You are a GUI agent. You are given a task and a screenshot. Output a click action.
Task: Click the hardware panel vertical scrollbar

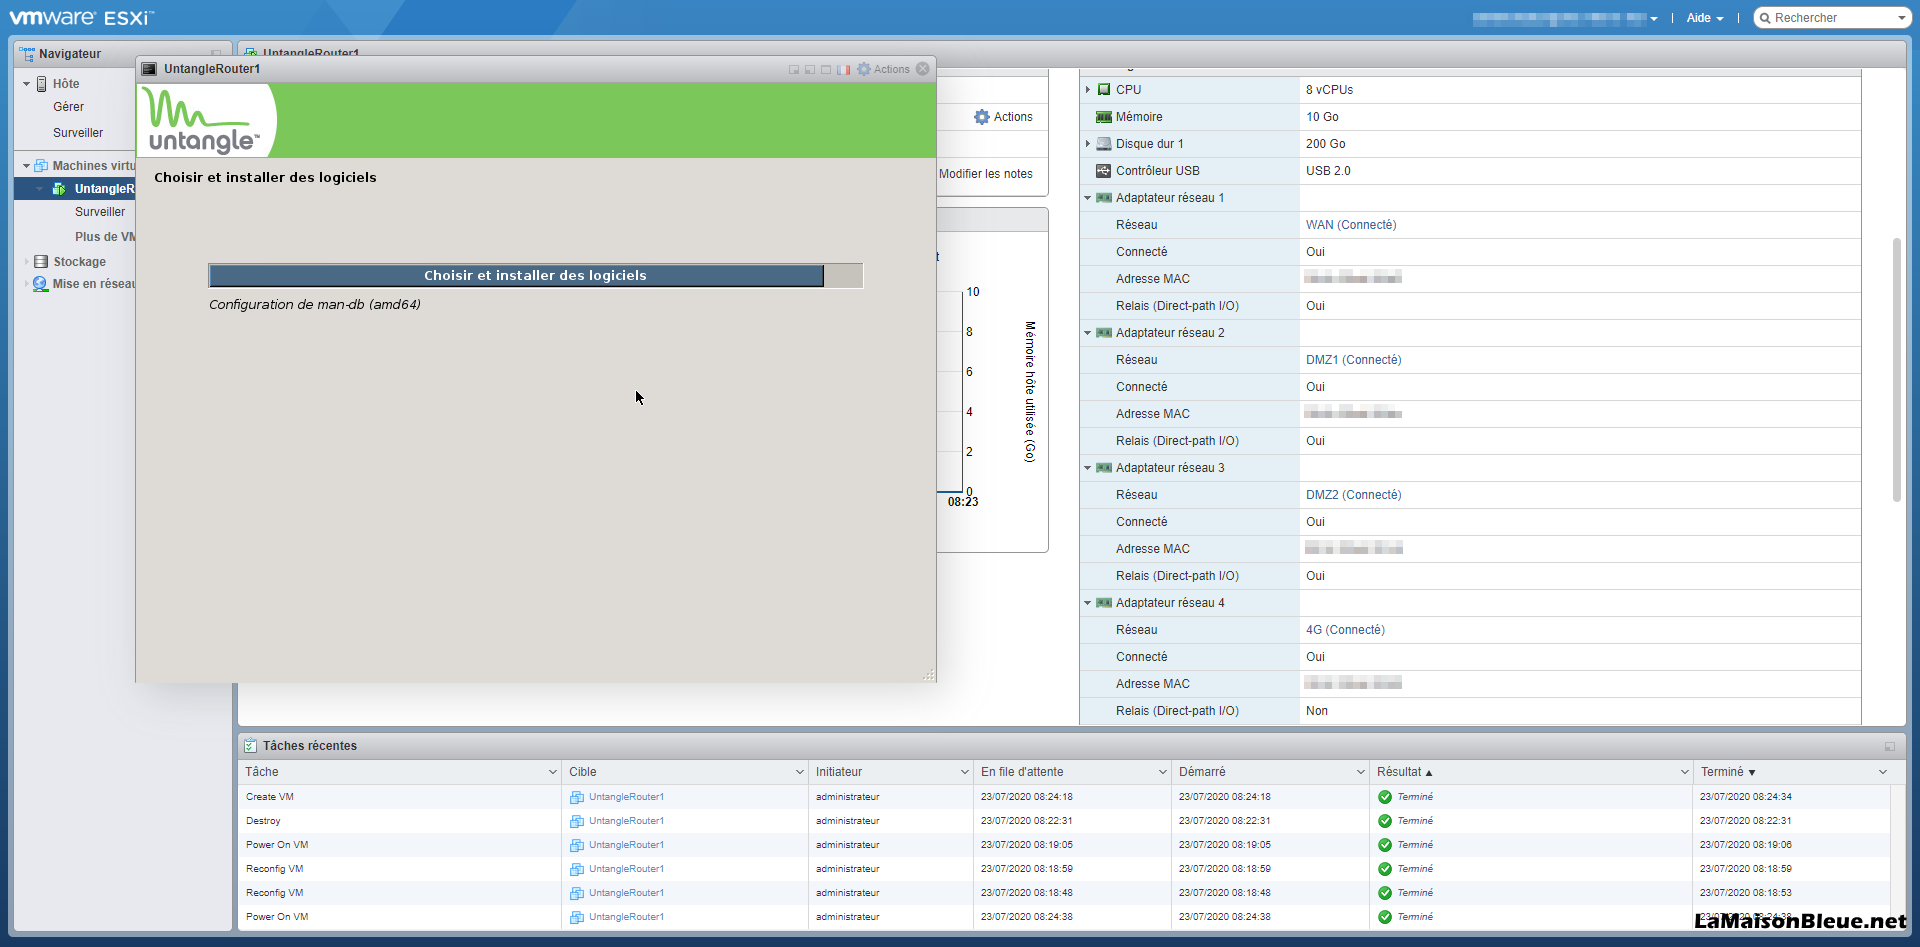tap(1896, 370)
